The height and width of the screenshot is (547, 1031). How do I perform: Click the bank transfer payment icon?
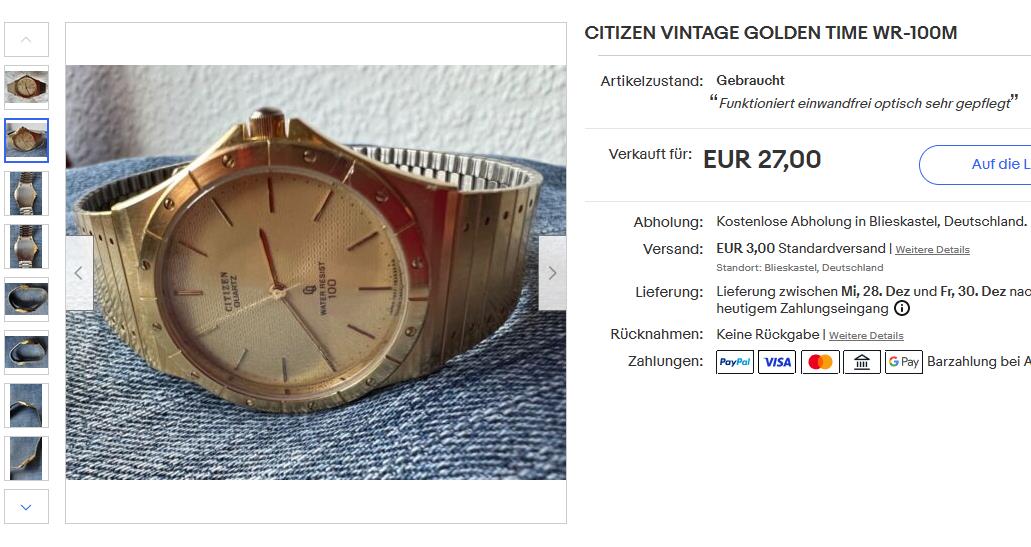(x=862, y=362)
